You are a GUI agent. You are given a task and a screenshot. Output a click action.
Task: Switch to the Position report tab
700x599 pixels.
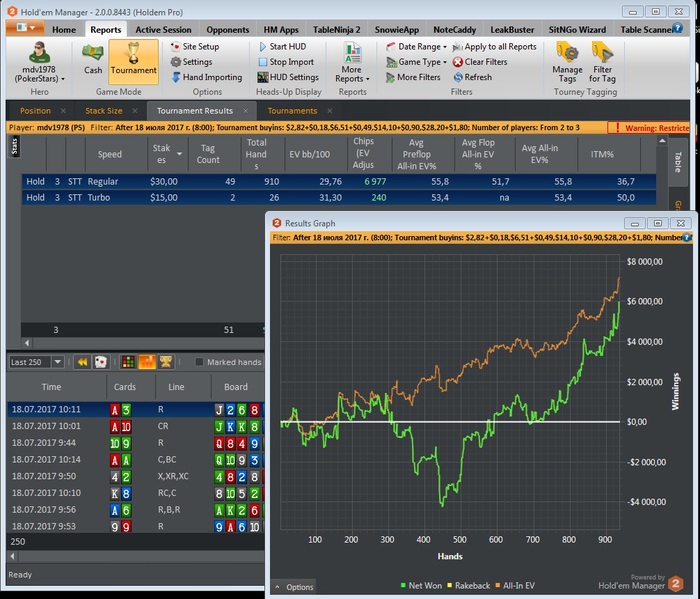35,111
